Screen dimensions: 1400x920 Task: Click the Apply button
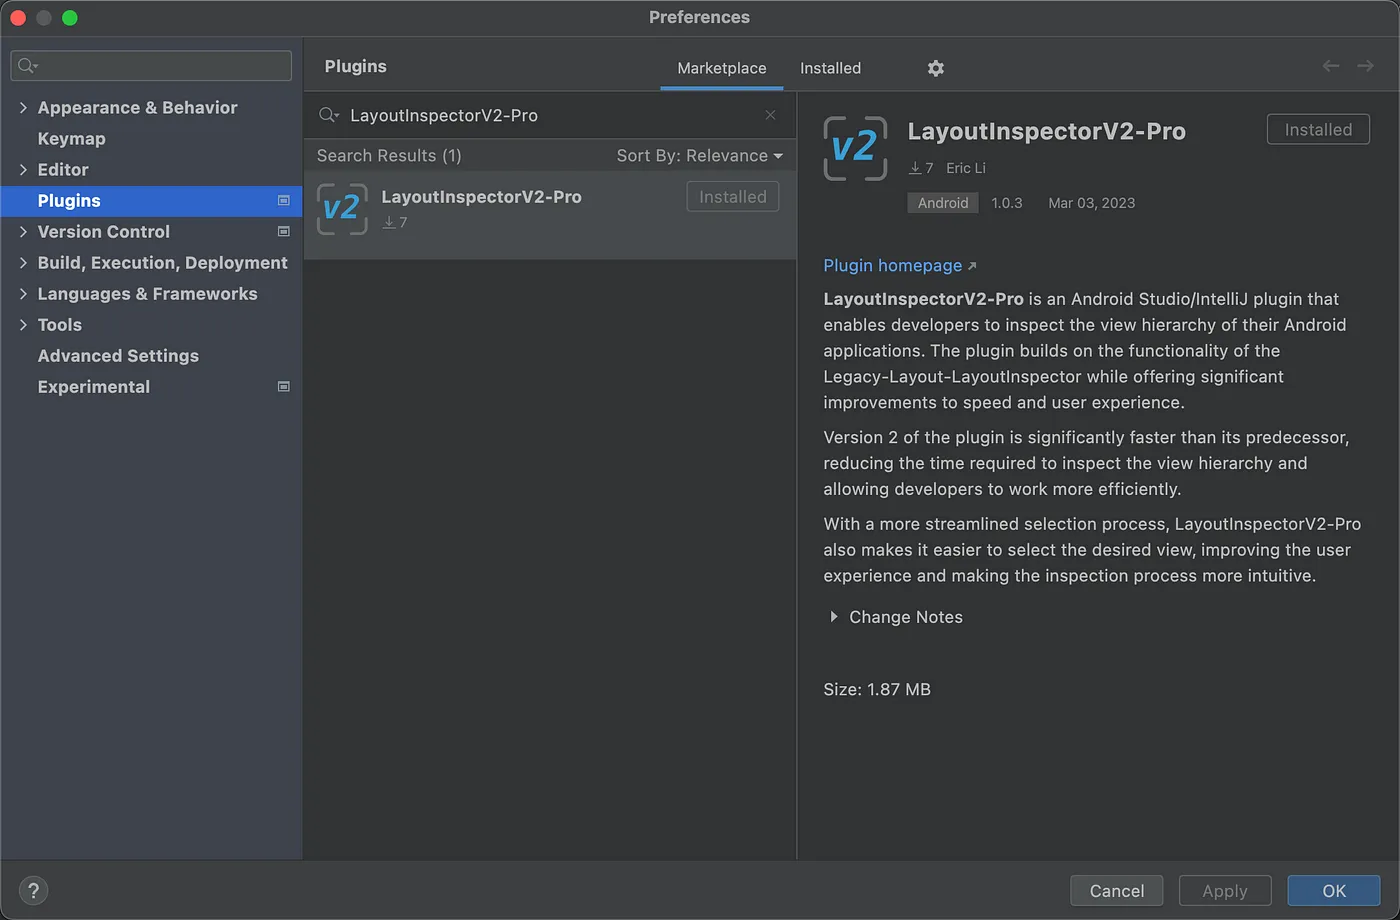(1225, 891)
